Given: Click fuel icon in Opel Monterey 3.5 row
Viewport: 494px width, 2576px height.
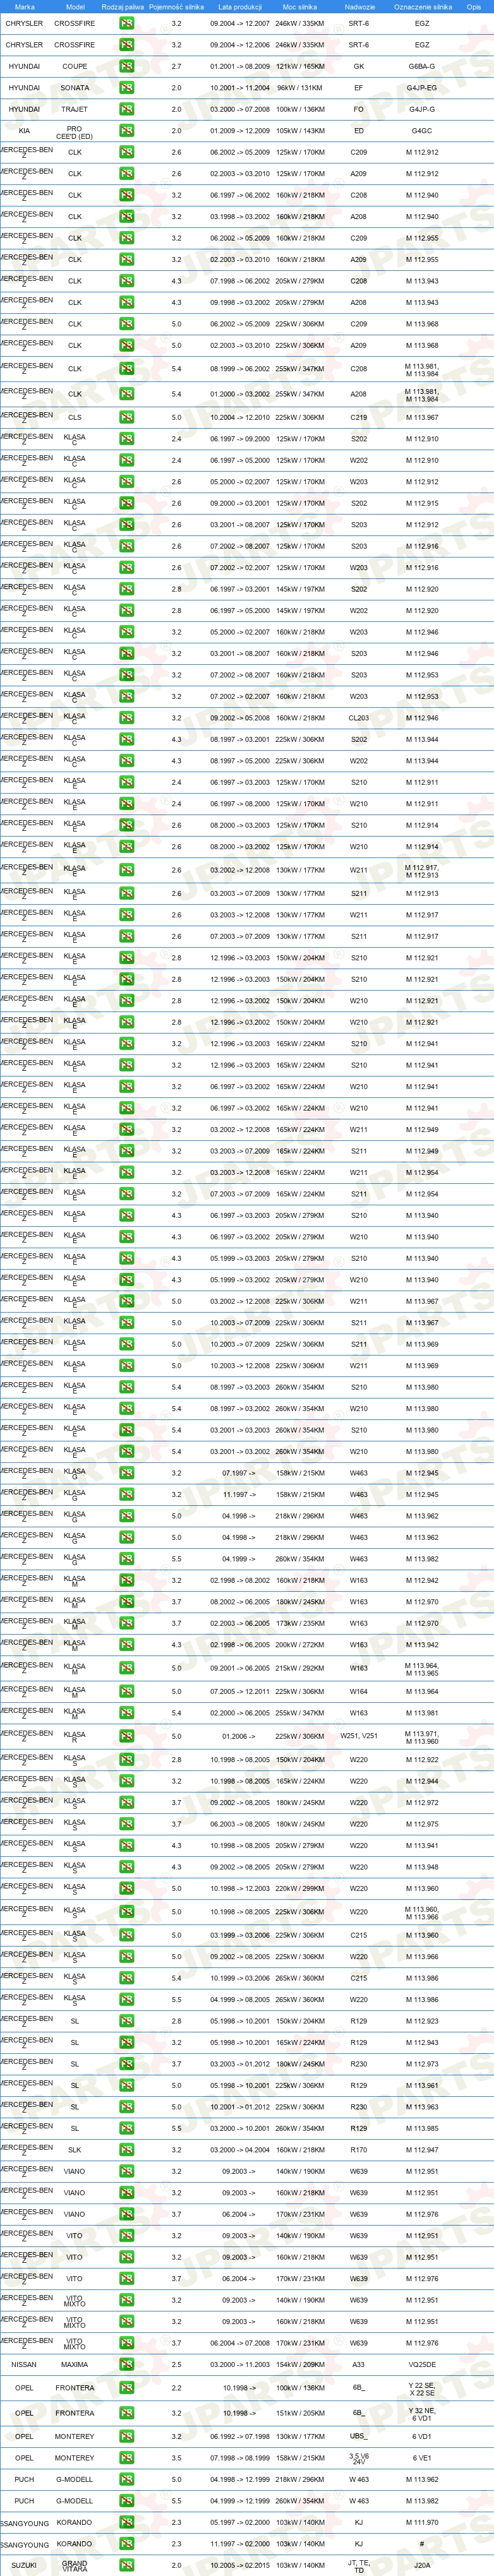Looking at the screenshot, I should tap(126, 2458).
